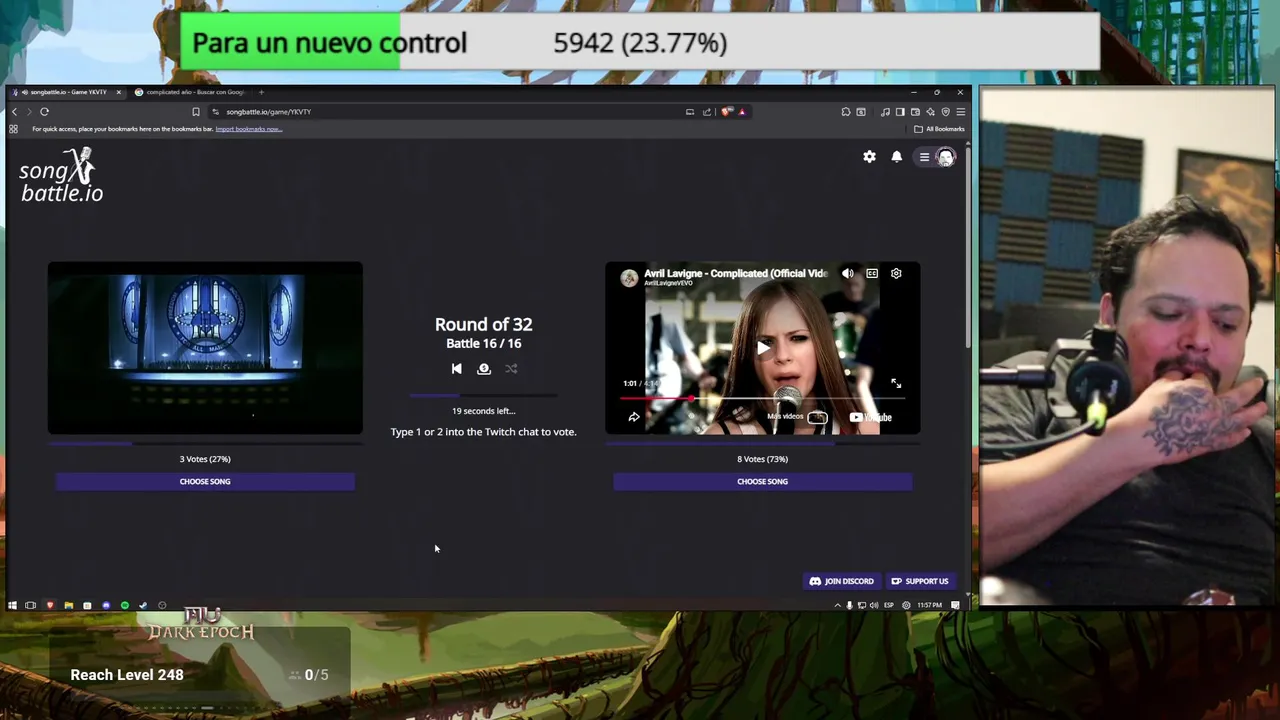Open the volume control in tray
Screen dimensions: 1280x720
(x=874, y=605)
